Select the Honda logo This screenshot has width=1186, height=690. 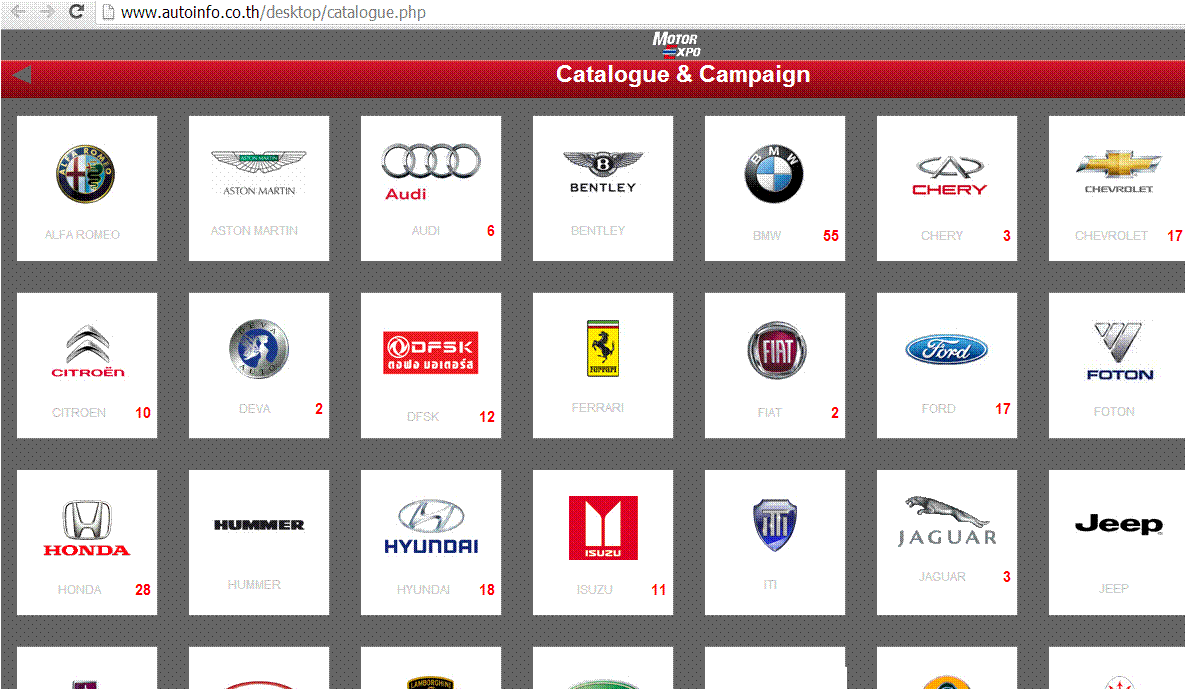coord(87,528)
